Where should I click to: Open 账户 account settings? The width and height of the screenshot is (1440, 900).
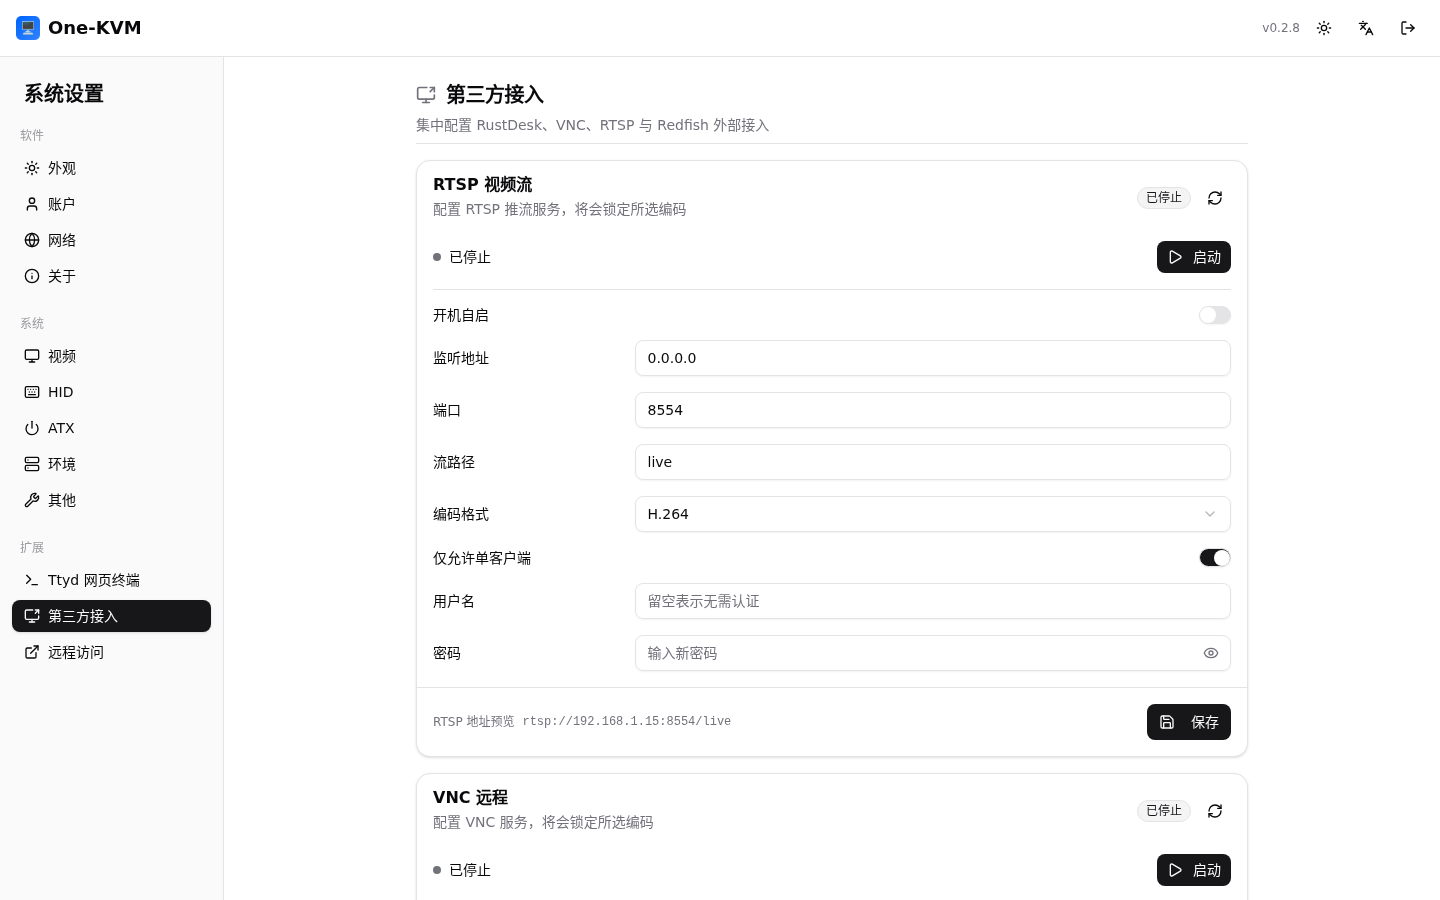(111, 204)
